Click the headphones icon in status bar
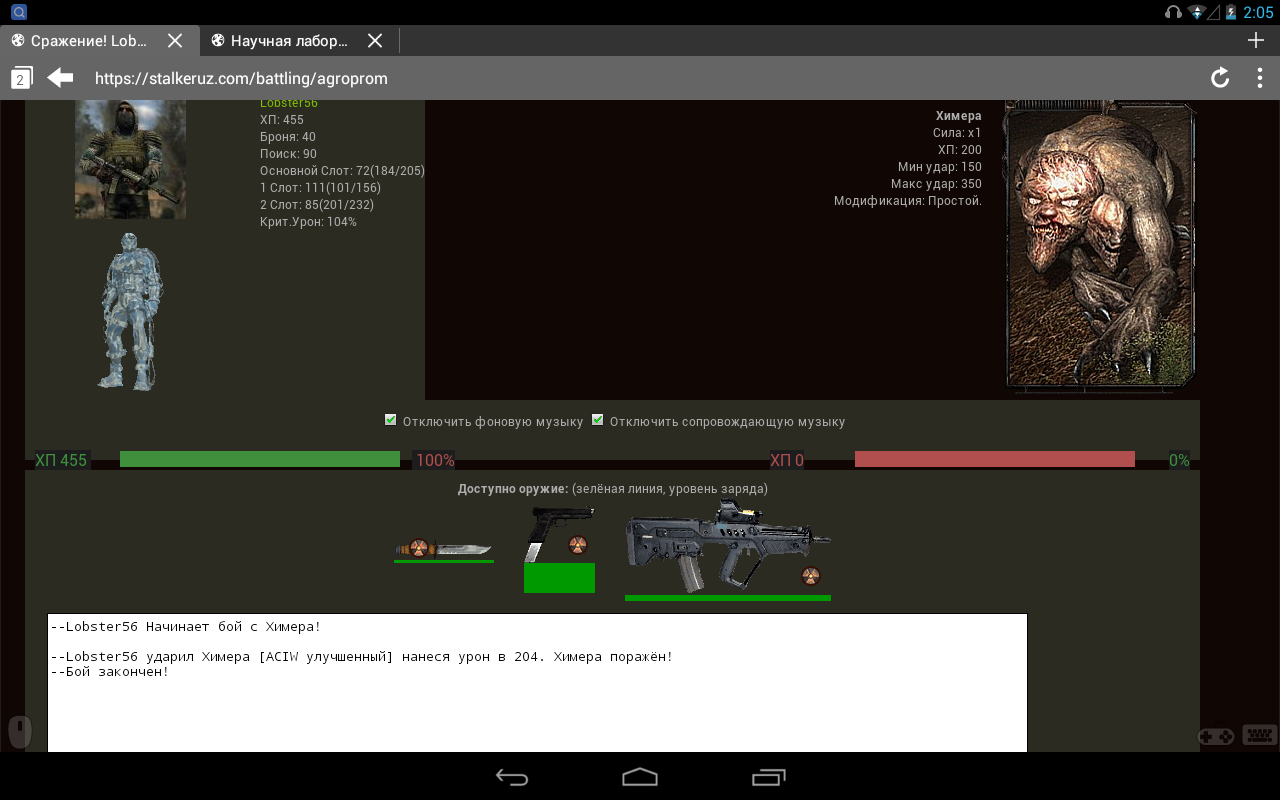The image size is (1280, 800). (1173, 13)
